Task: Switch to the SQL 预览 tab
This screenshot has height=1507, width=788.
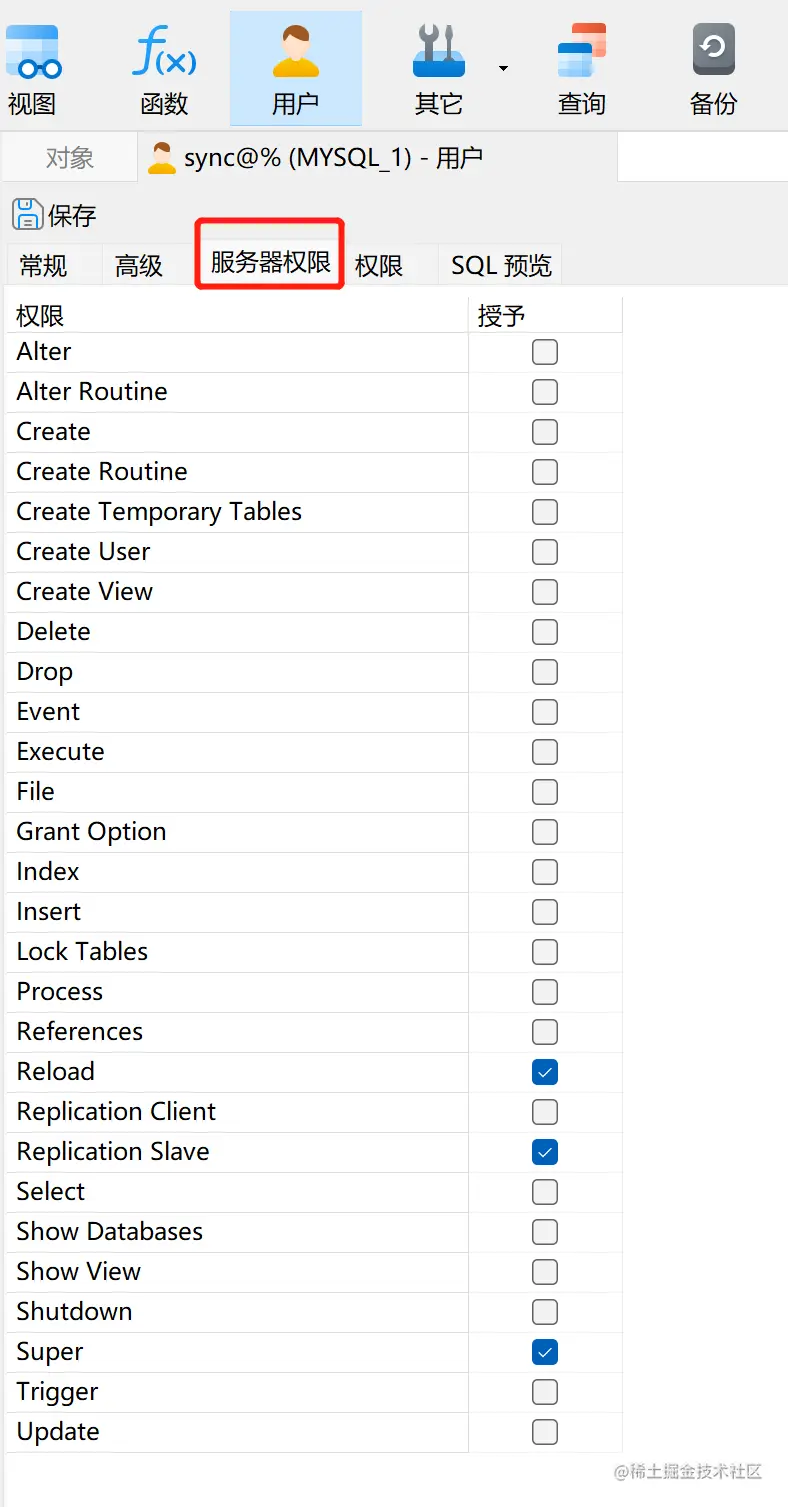Action: coord(501,265)
